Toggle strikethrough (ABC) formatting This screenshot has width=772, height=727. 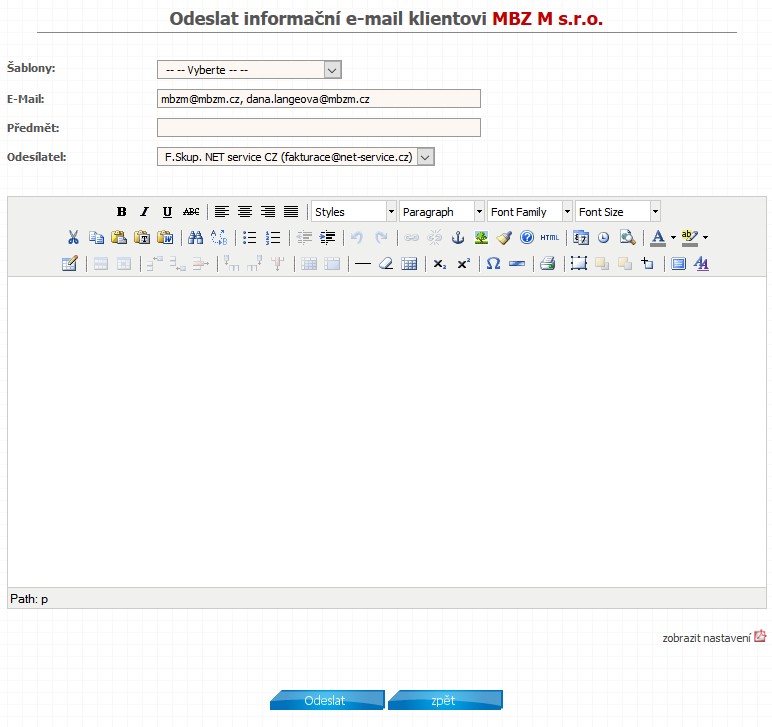pos(191,212)
